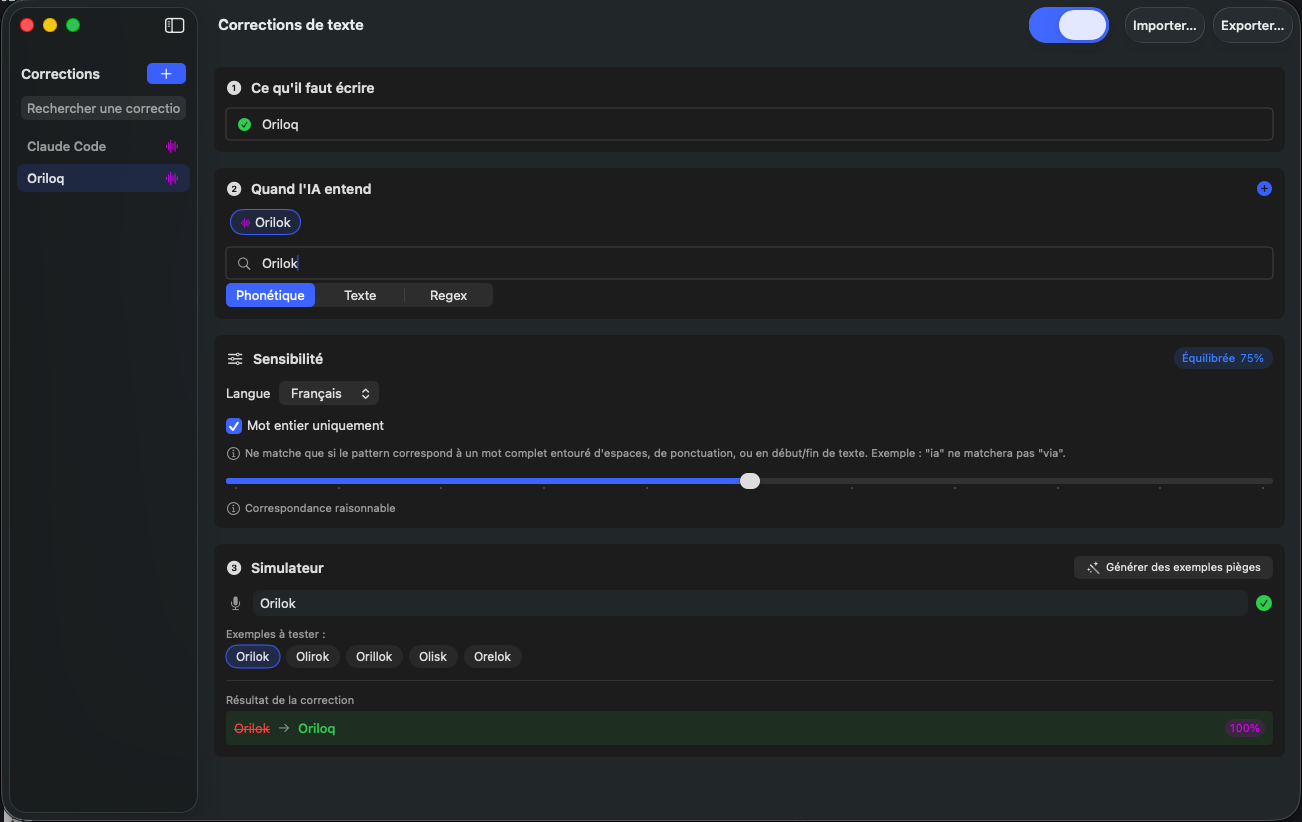1302x822 pixels.
Task: Select the Phonétique matching mode
Action: tap(270, 295)
